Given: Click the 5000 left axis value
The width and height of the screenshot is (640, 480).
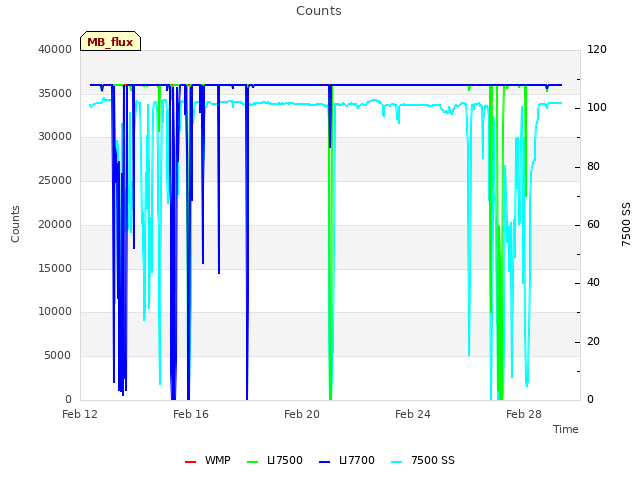Looking at the screenshot, I should [x=58, y=356].
